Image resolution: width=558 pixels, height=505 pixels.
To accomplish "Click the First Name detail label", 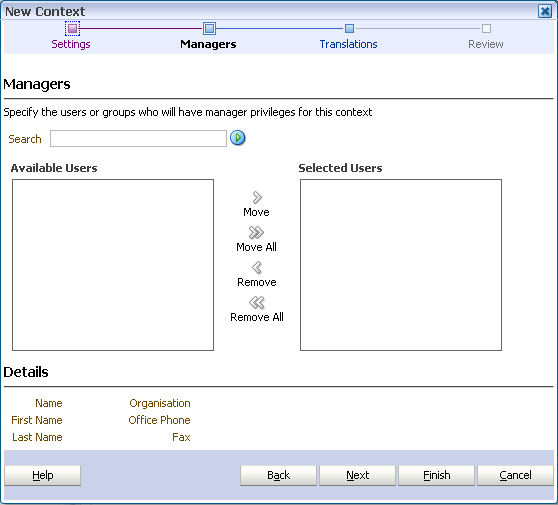I will click(x=37, y=420).
